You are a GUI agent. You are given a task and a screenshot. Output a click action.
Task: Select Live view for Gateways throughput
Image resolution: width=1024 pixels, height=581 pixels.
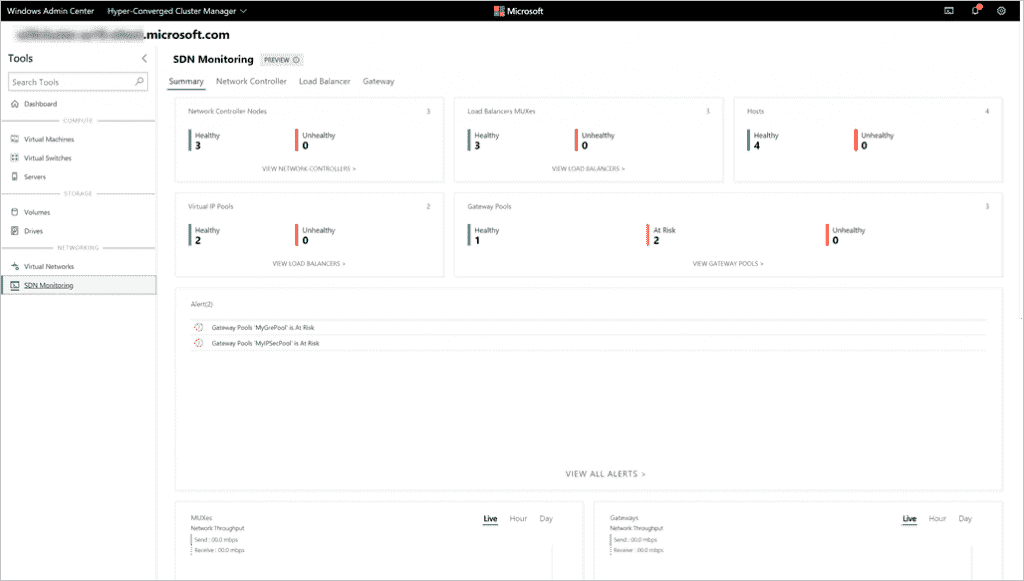pyautogui.click(x=910, y=519)
